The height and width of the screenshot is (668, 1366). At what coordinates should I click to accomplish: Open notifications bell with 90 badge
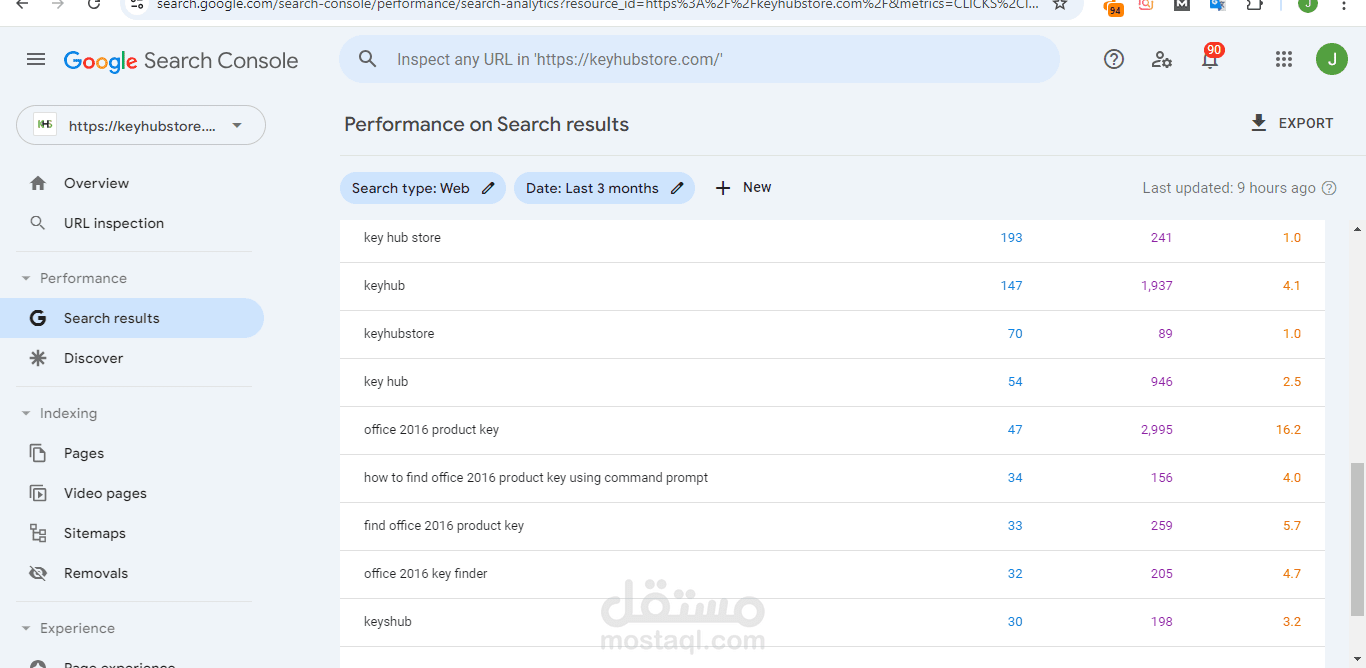1210,58
